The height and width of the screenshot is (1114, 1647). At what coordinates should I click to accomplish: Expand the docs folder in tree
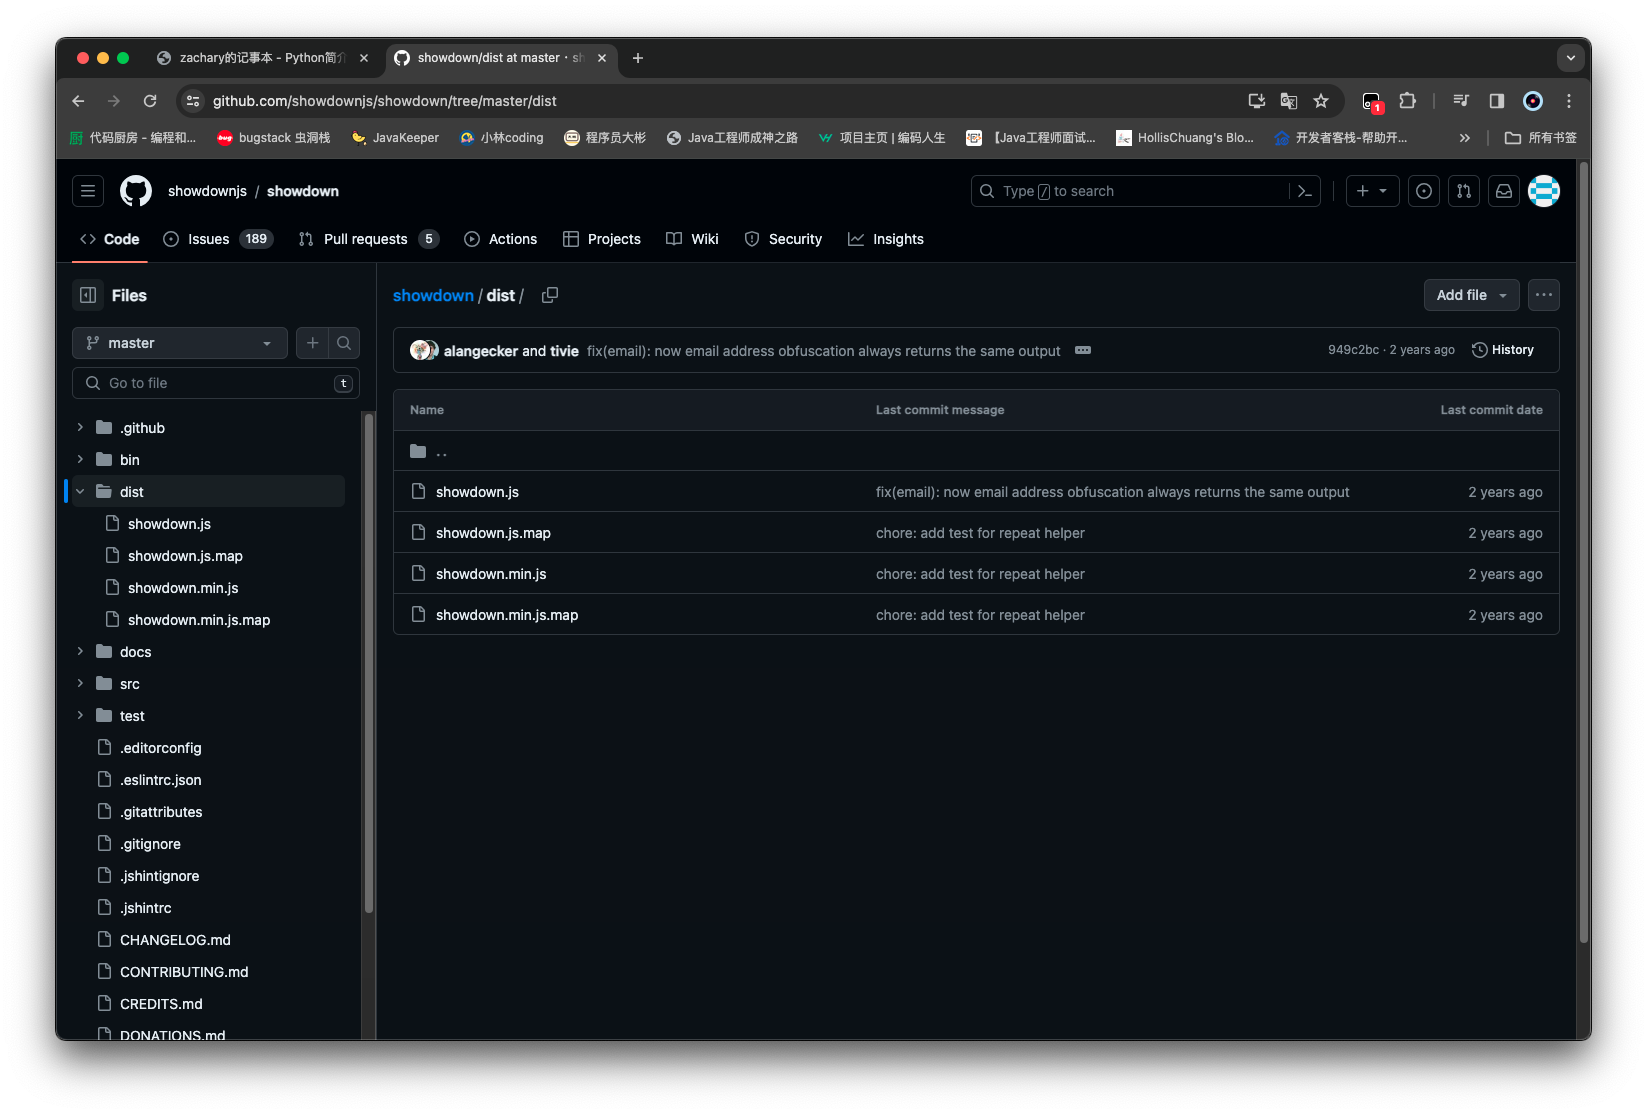coord(80,652)
